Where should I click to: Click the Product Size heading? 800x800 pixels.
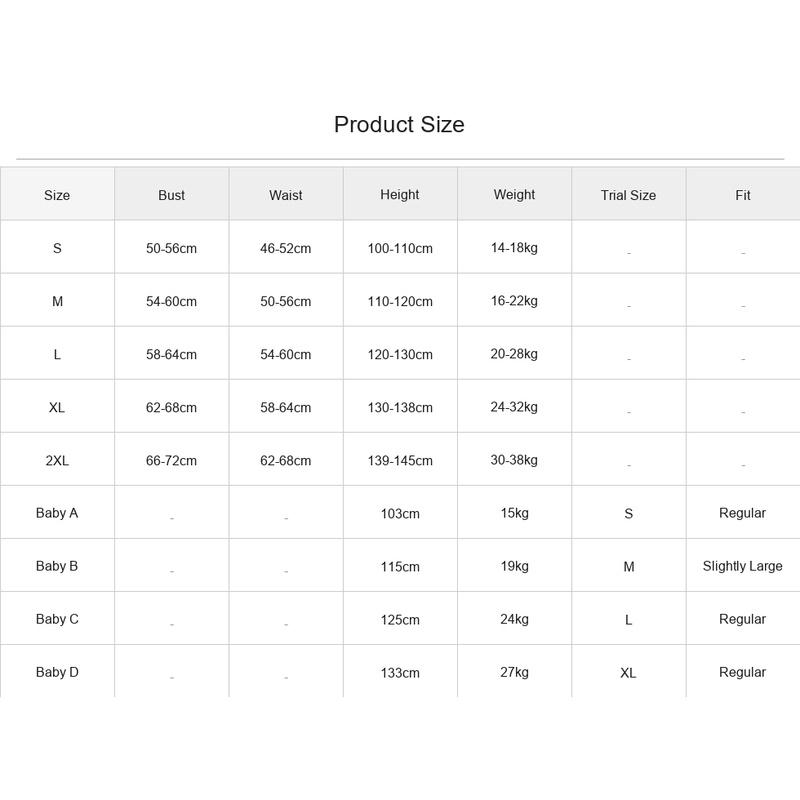click(x=399, y=124)
